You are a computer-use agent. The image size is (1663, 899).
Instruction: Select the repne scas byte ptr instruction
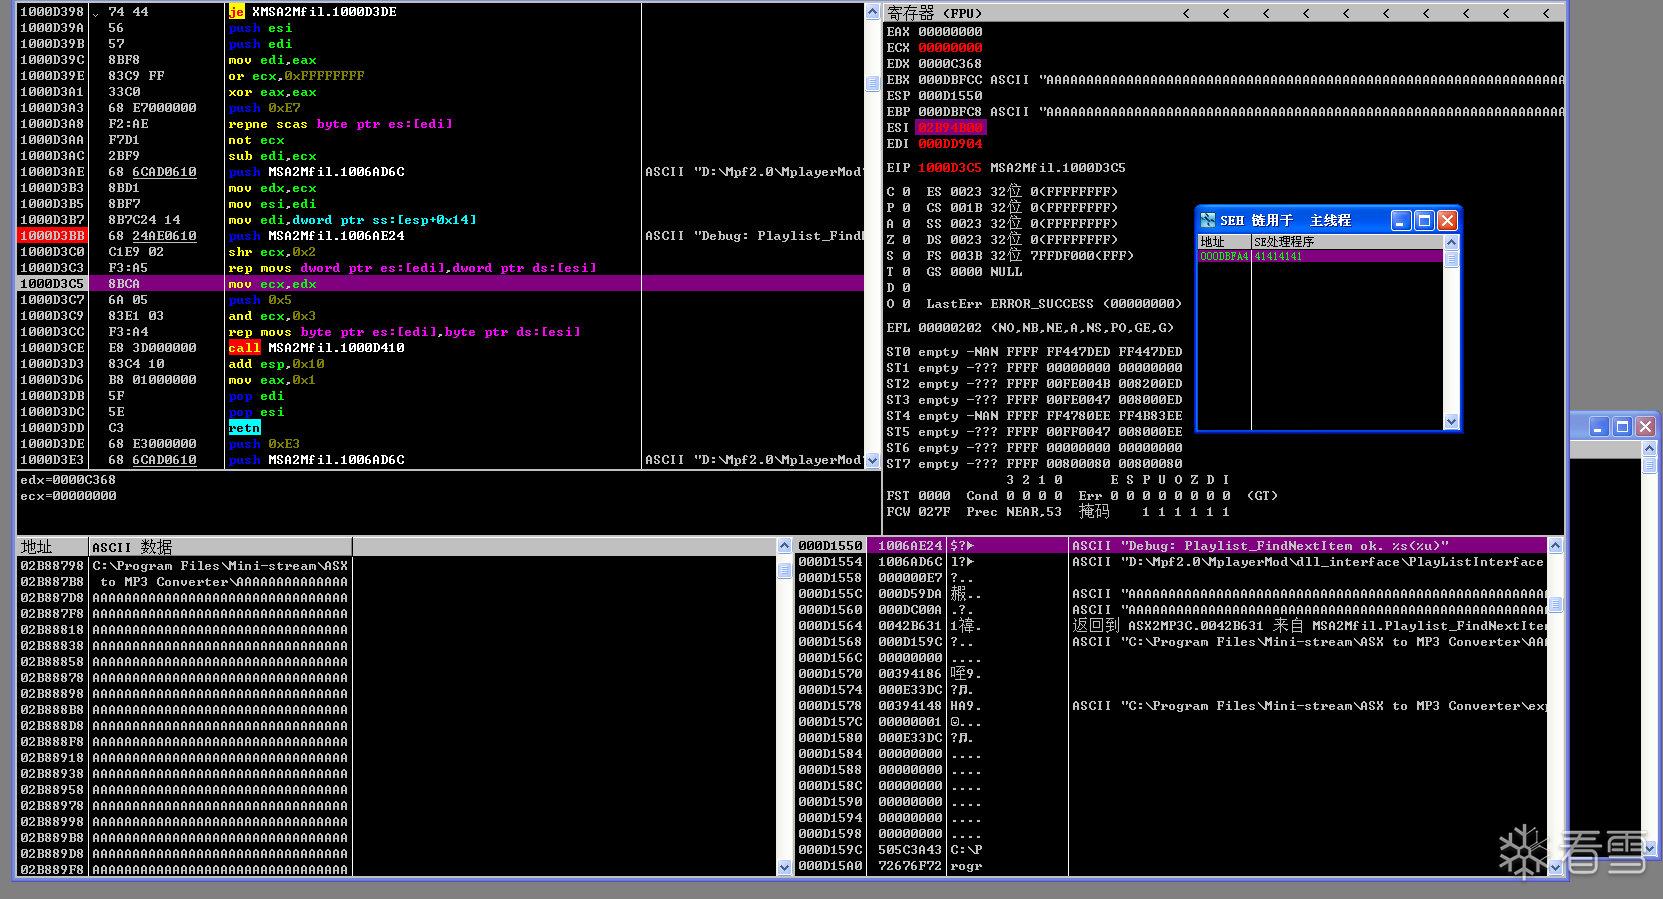(x=340, y=124)
